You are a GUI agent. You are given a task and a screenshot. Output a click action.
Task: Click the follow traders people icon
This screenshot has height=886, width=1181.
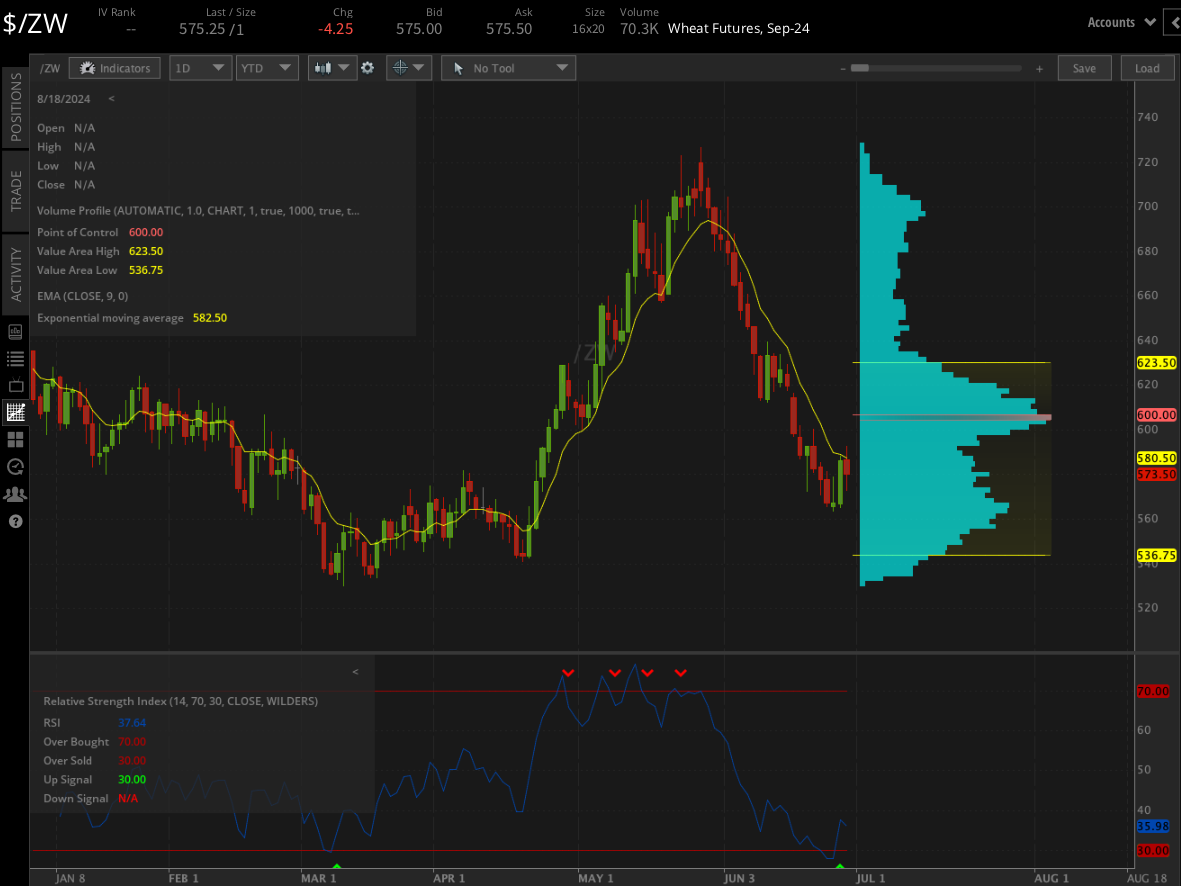[15, 494]
